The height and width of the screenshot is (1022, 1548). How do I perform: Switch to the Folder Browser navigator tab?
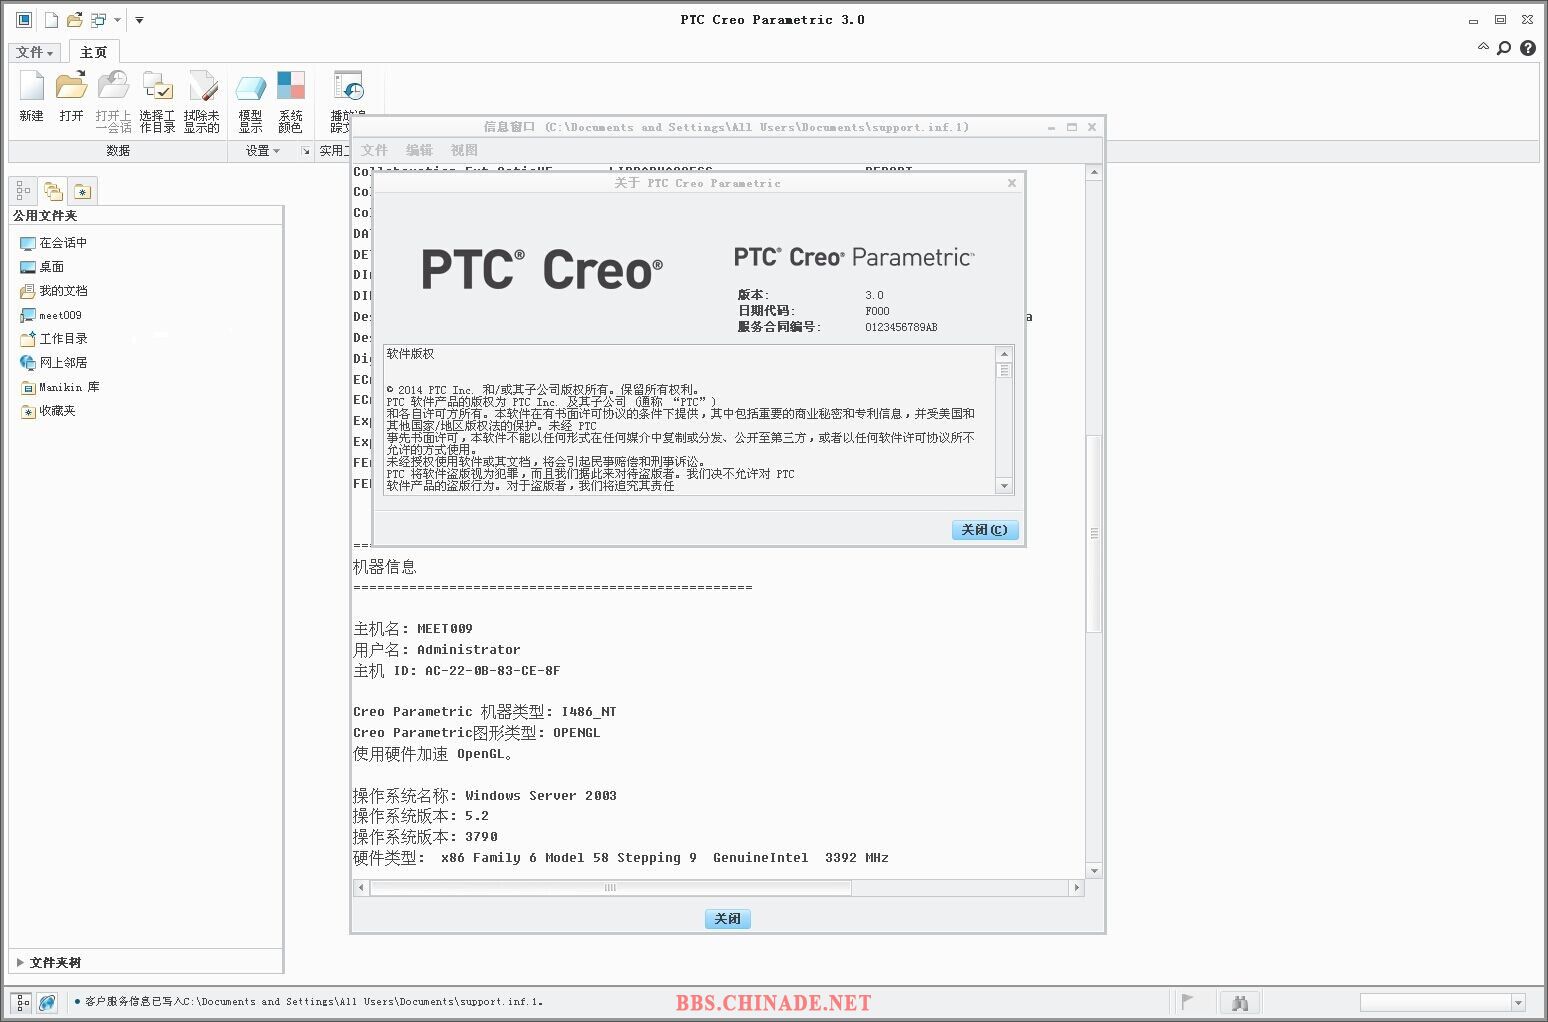click(x=53, y=191)
